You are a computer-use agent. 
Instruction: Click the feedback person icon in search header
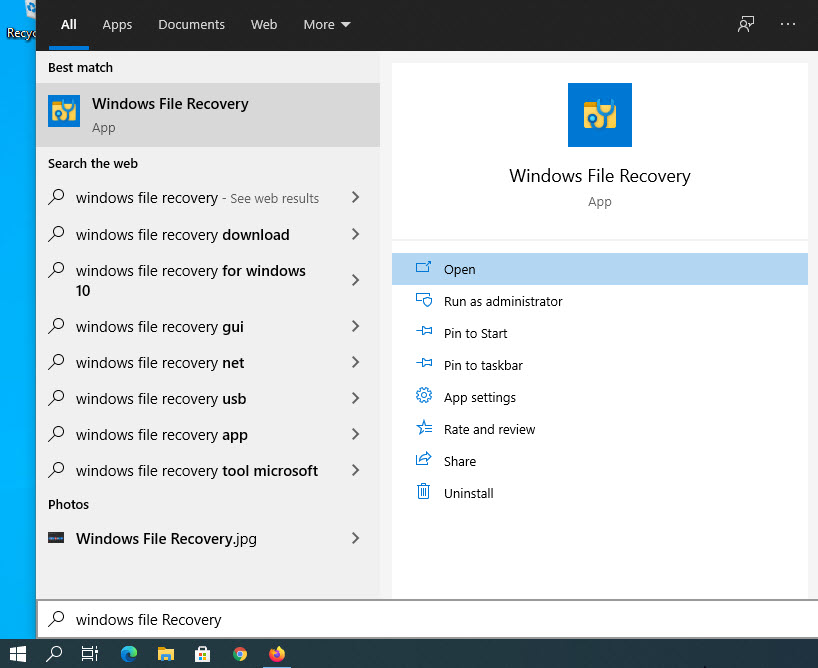point(745,24)
